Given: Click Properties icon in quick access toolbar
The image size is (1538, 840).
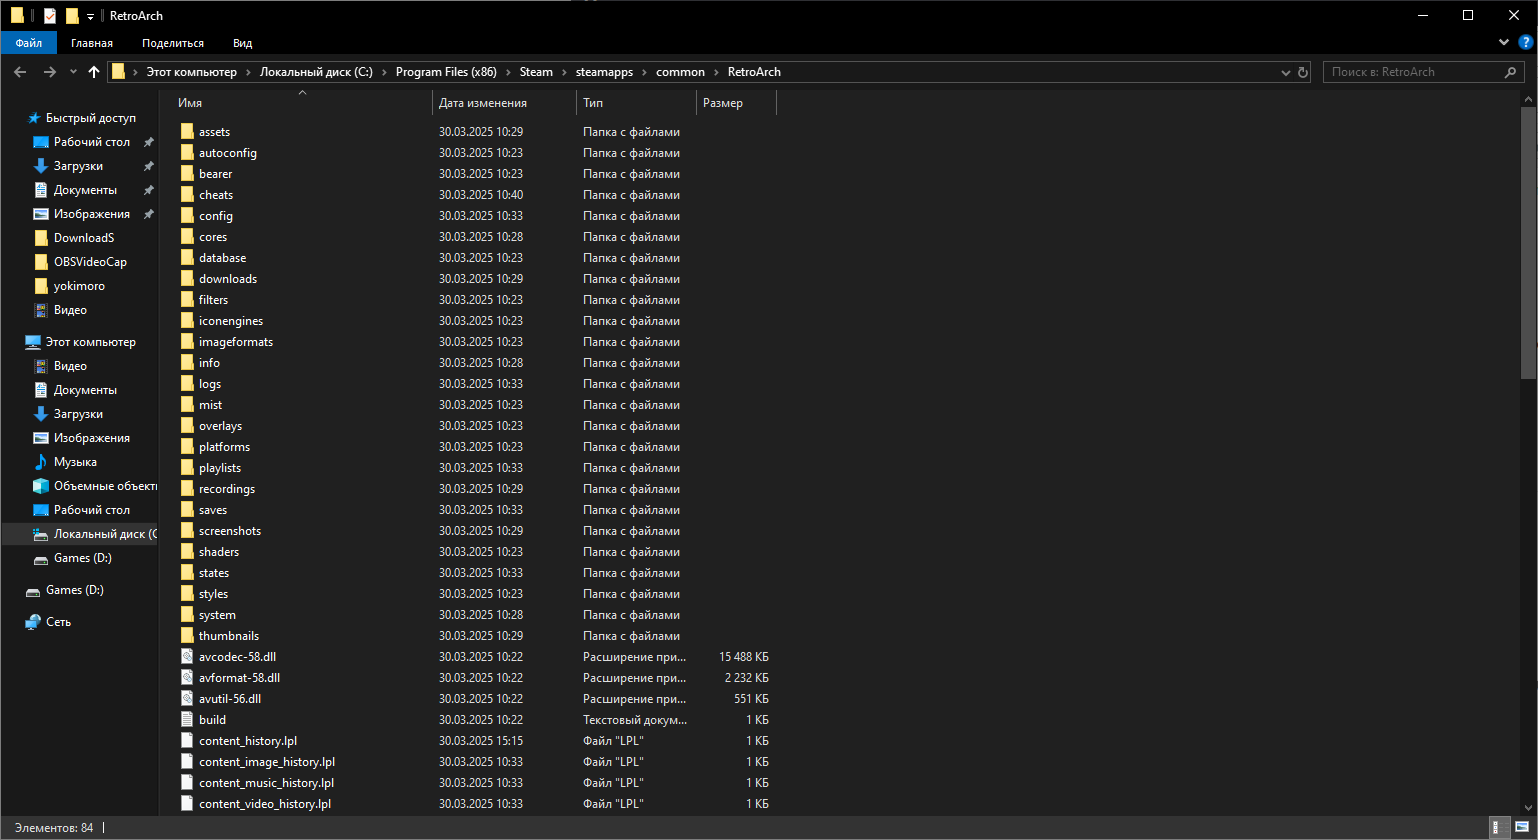Looking at the screenshot, I should pos(50,16).
